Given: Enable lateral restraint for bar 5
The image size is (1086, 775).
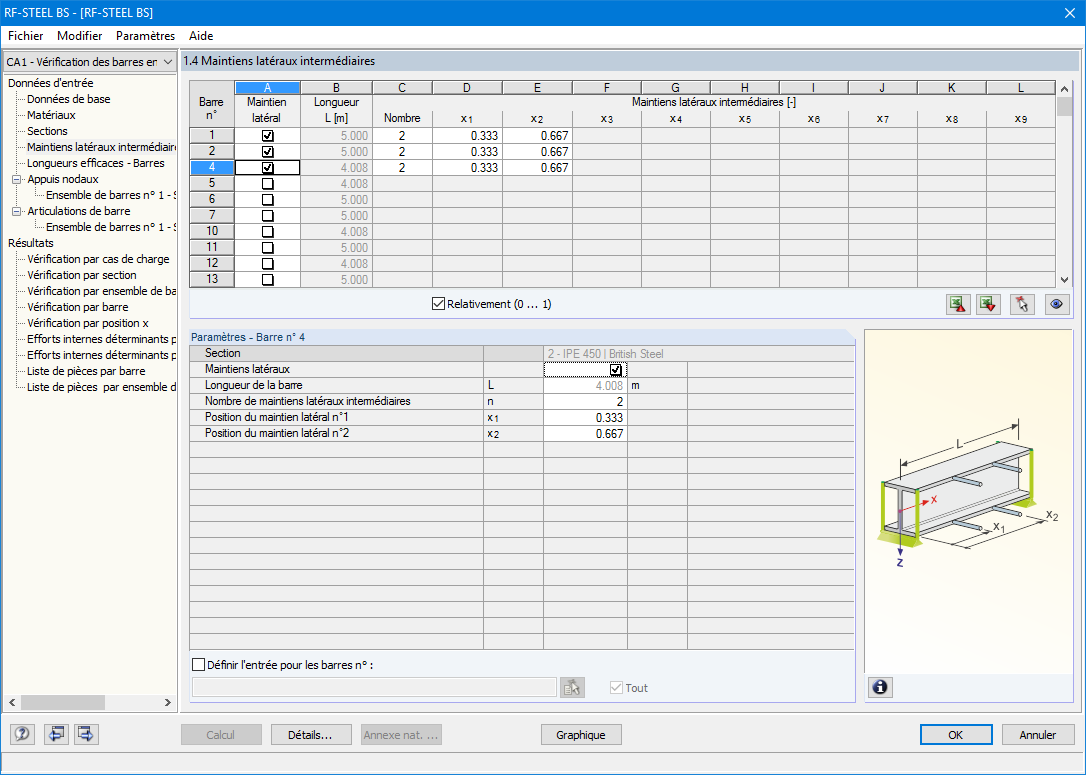Looking at the screenshot, I should coord(267,184).
